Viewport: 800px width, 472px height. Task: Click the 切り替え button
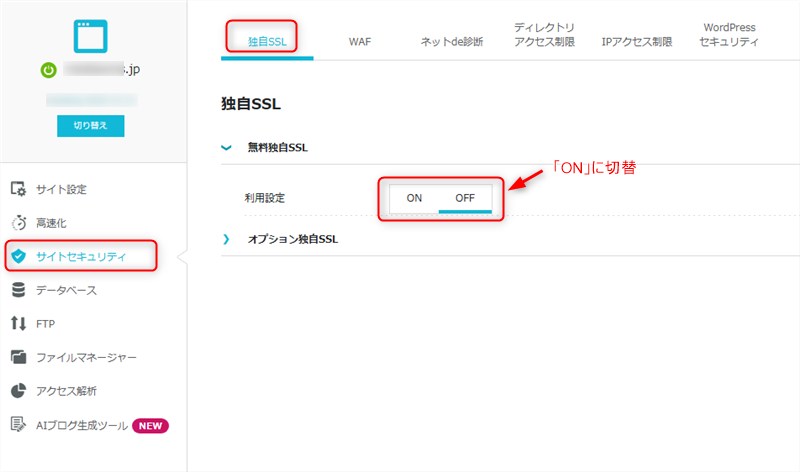pos(90,126)
